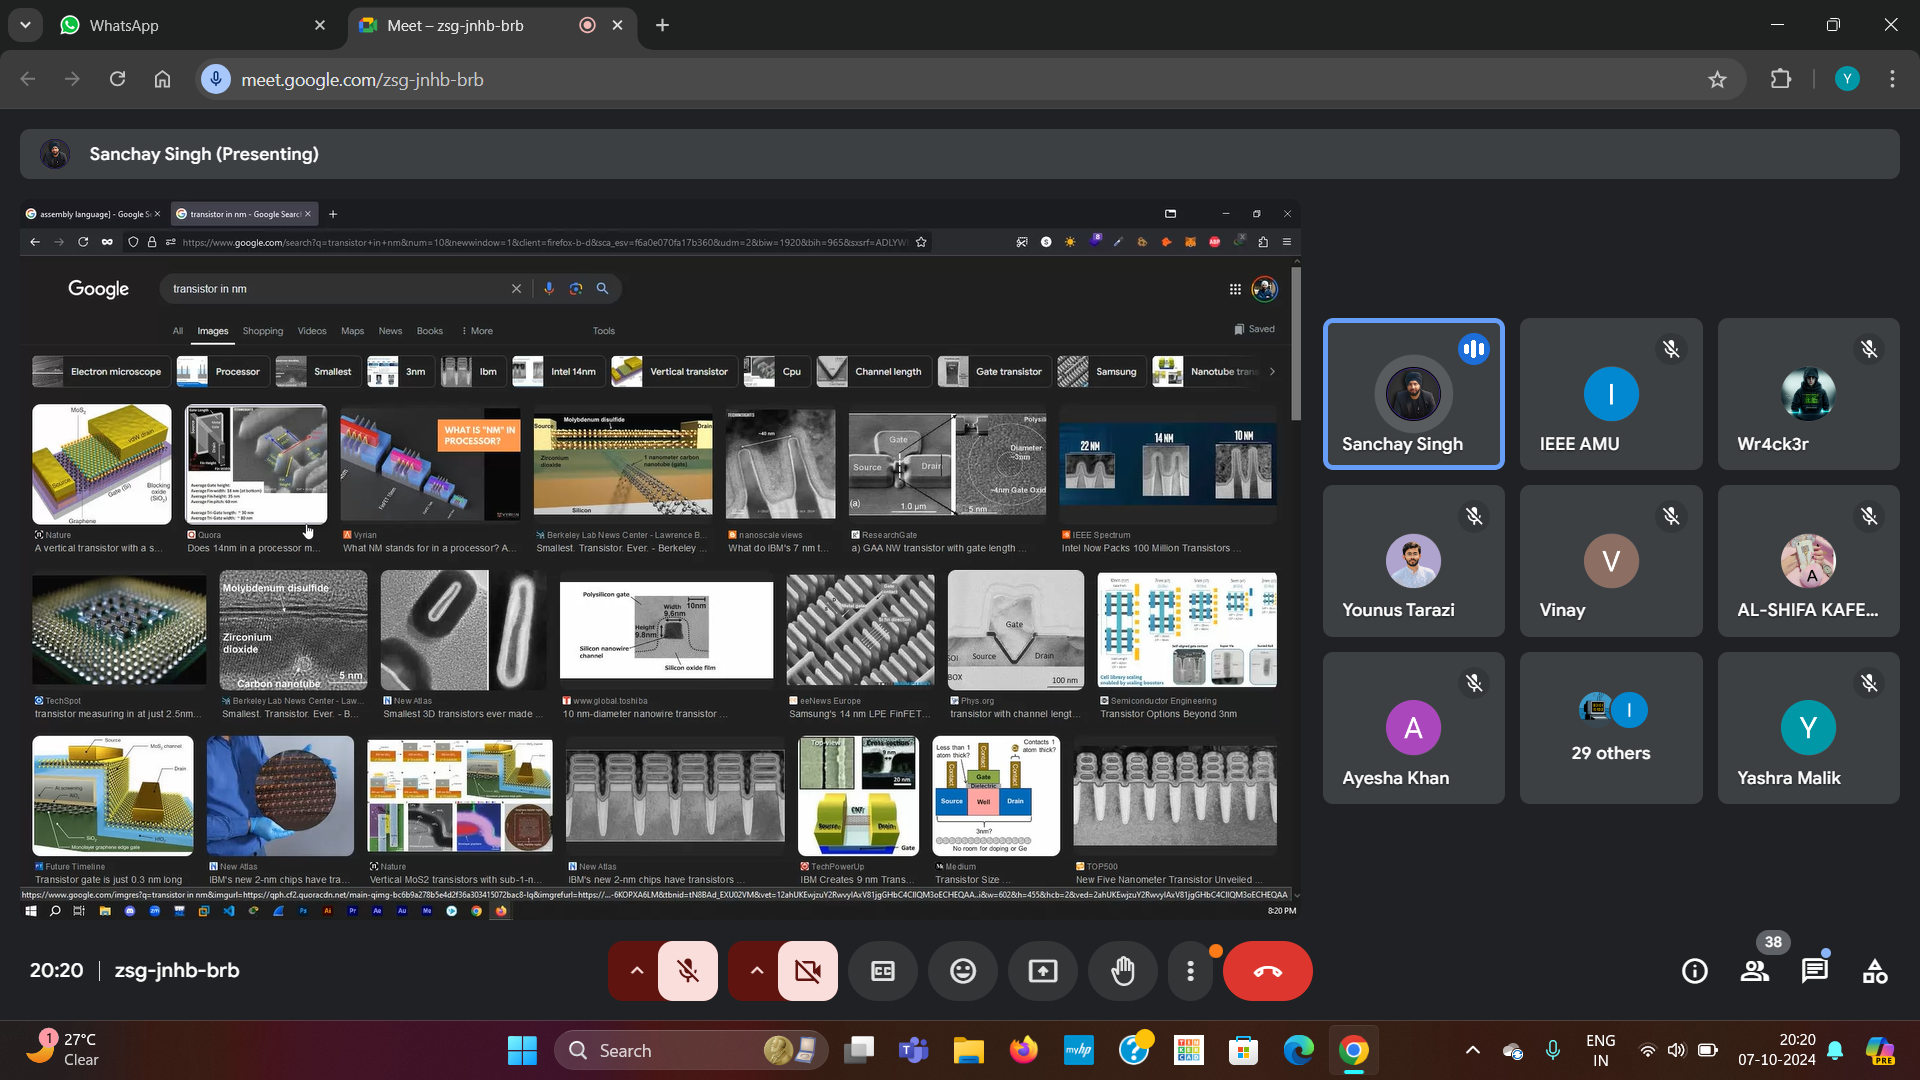Open Task View on taskbar

(x=859, y=1050)
